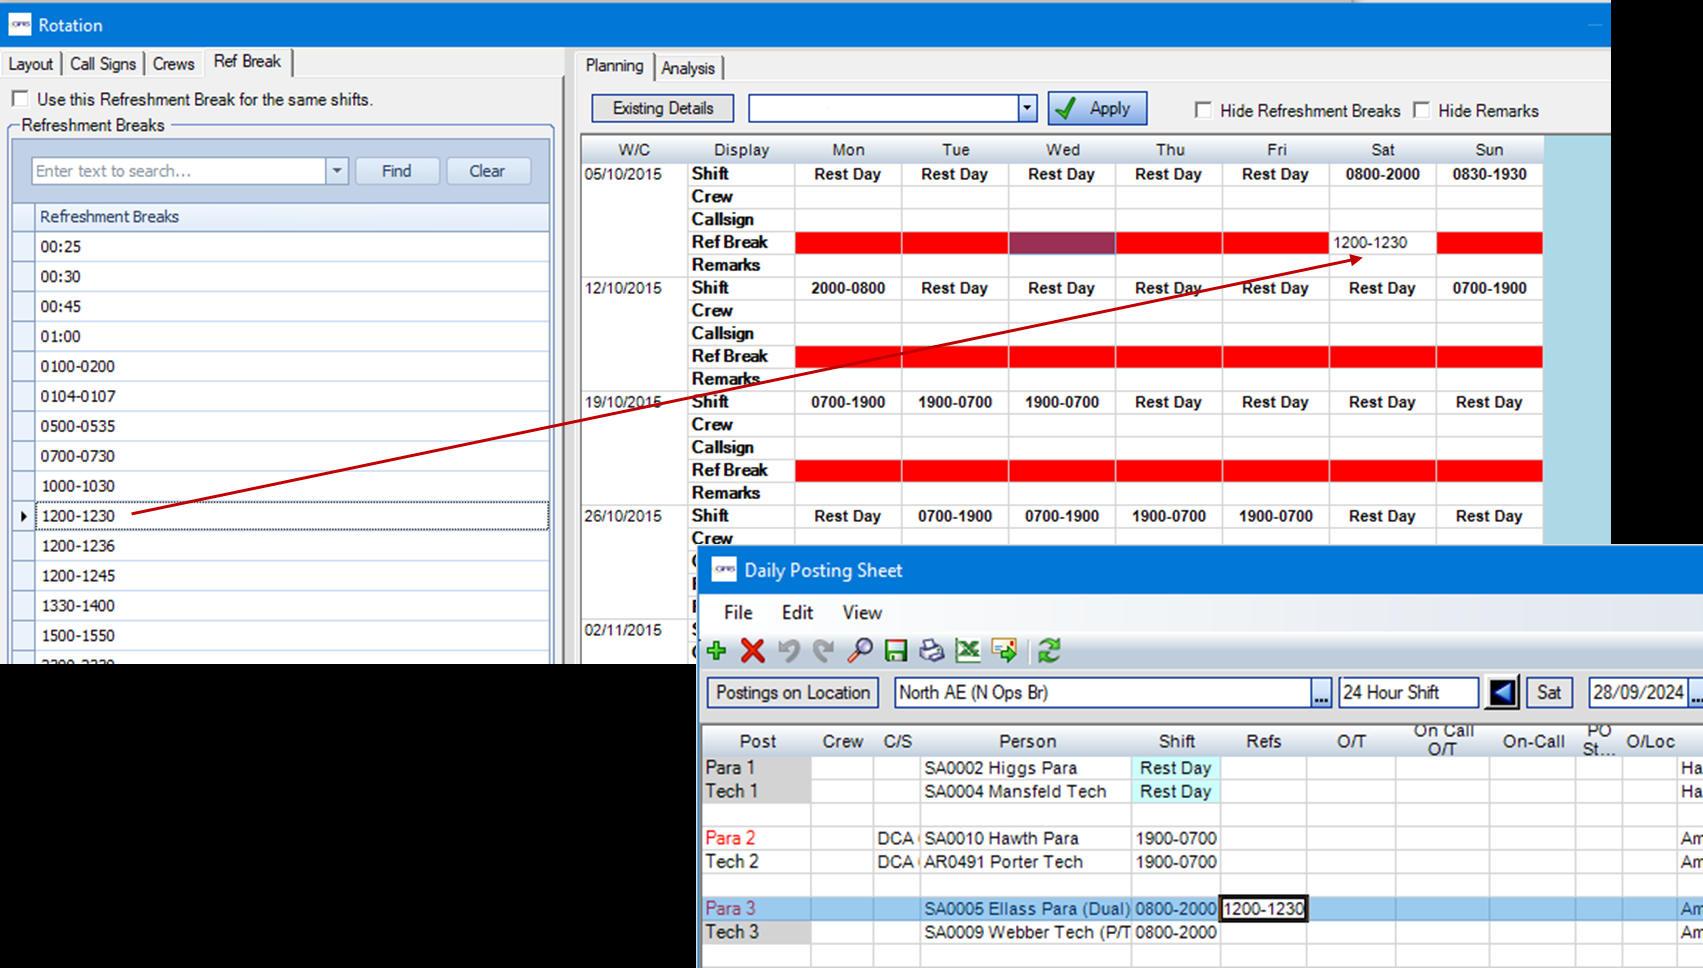This screenshot has height=968, width=1703.
Task: Open the North AE location ellipsis picker
Action: [x=1321, y=693]
